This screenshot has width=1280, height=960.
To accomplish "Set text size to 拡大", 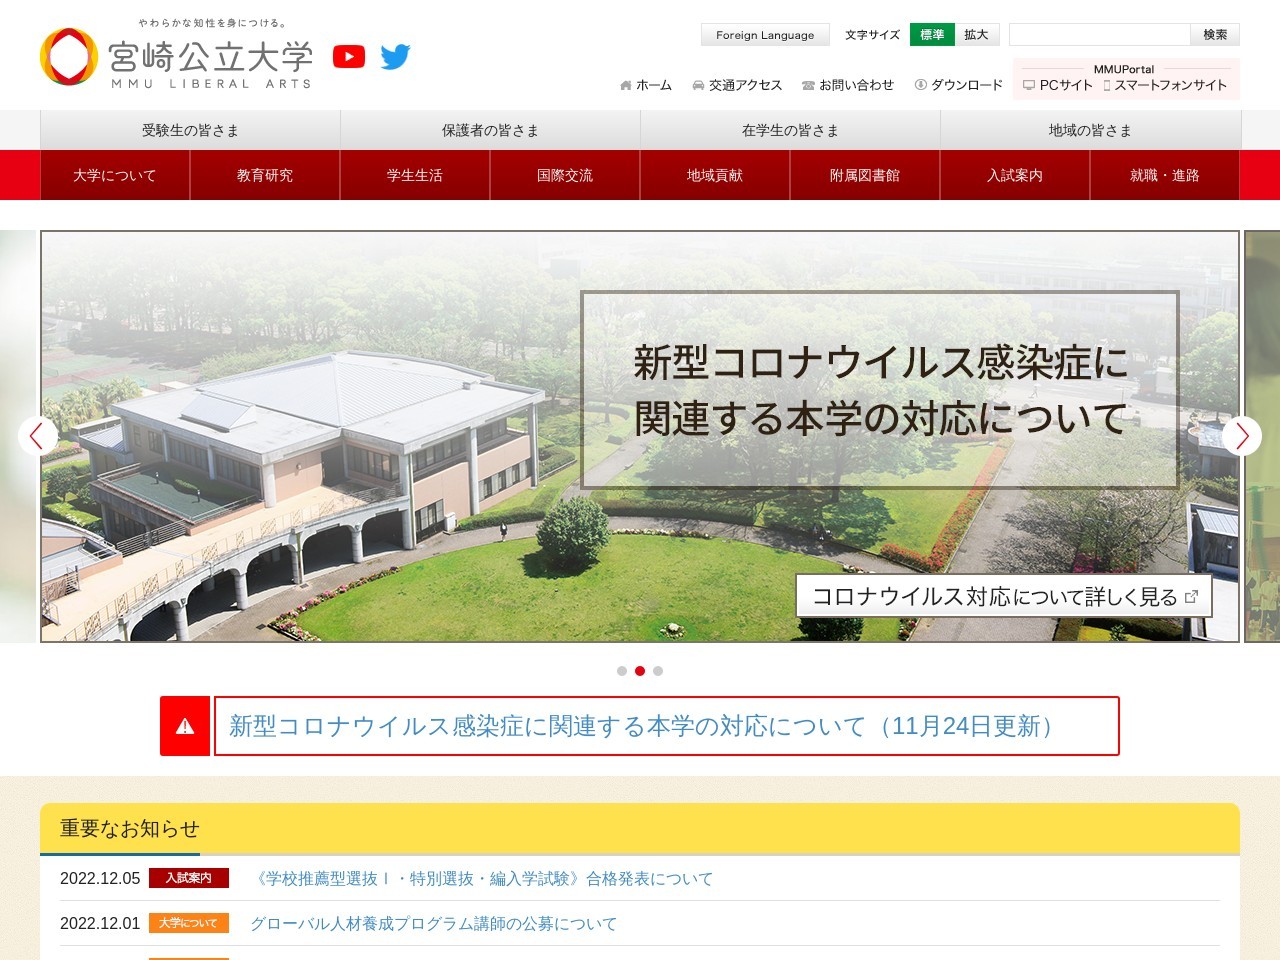I will pyautogui.click(x=976, y=35).
